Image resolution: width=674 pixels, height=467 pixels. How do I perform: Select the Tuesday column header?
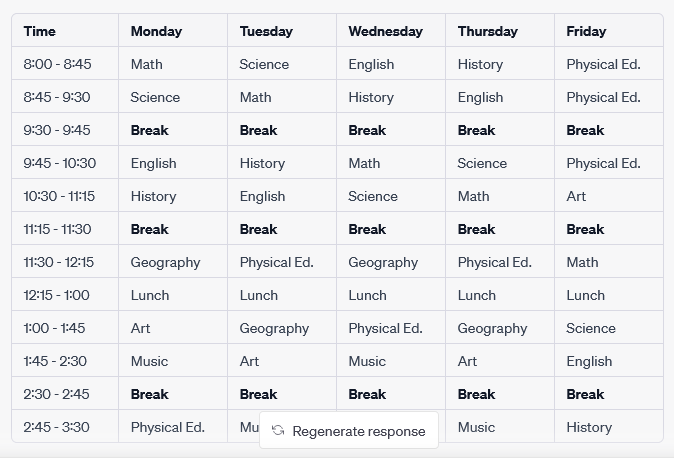pos(266,31)
